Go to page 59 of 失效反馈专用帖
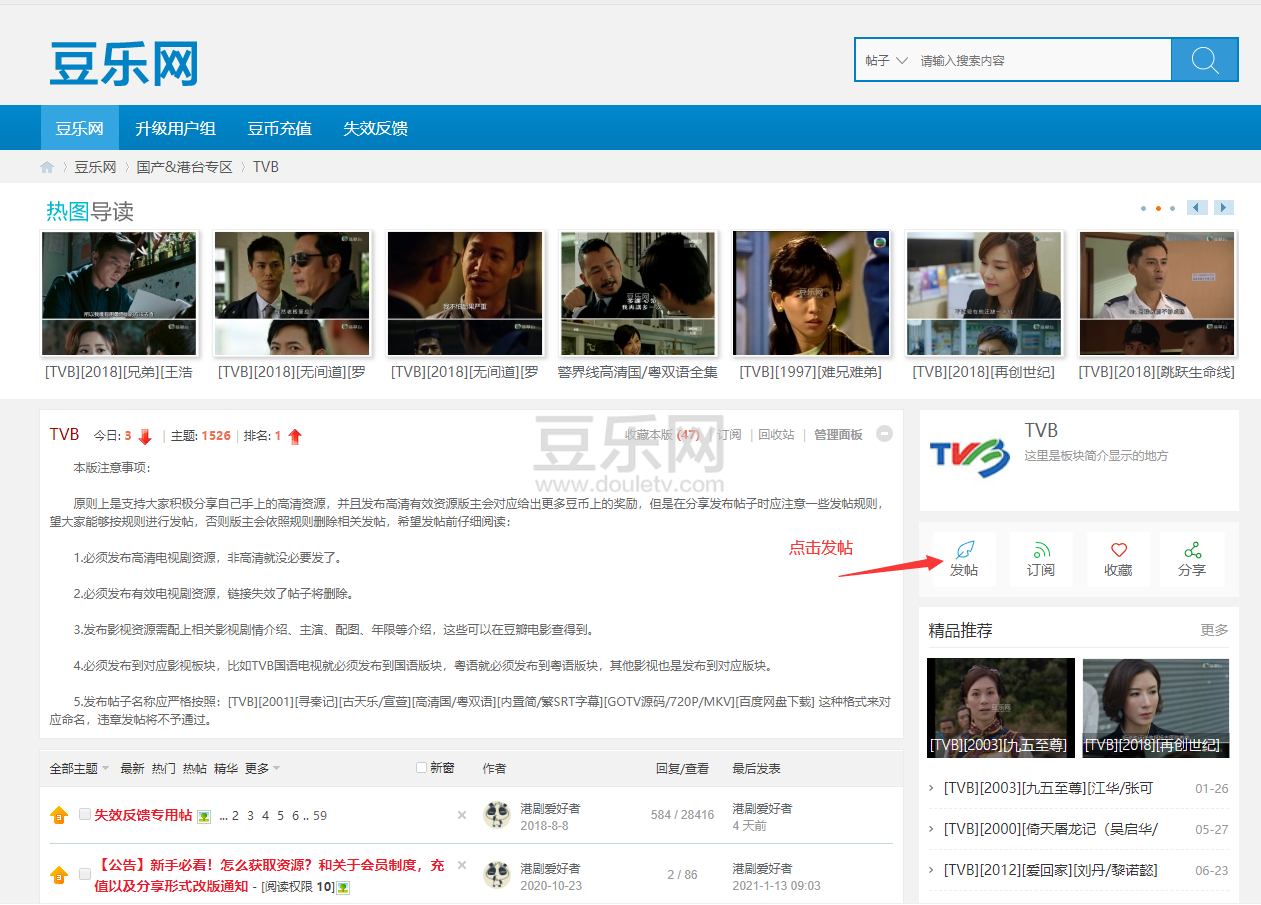The width and height of the screenshot is (1261, 905). (320, 815)
